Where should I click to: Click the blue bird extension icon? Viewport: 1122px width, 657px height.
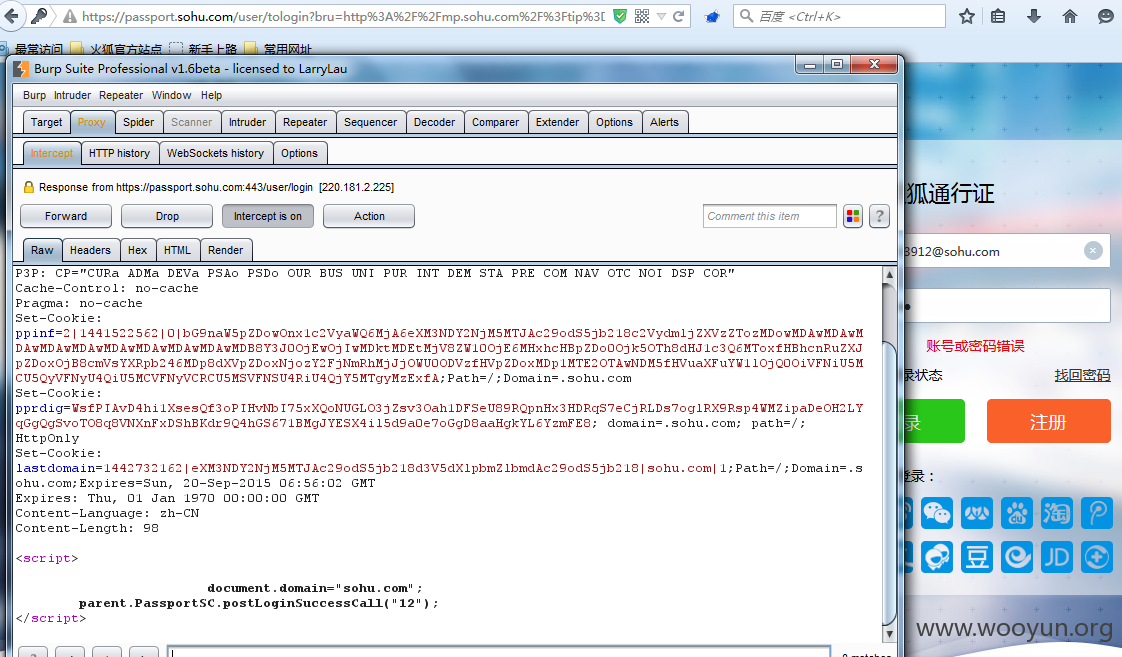click(712, 16)
